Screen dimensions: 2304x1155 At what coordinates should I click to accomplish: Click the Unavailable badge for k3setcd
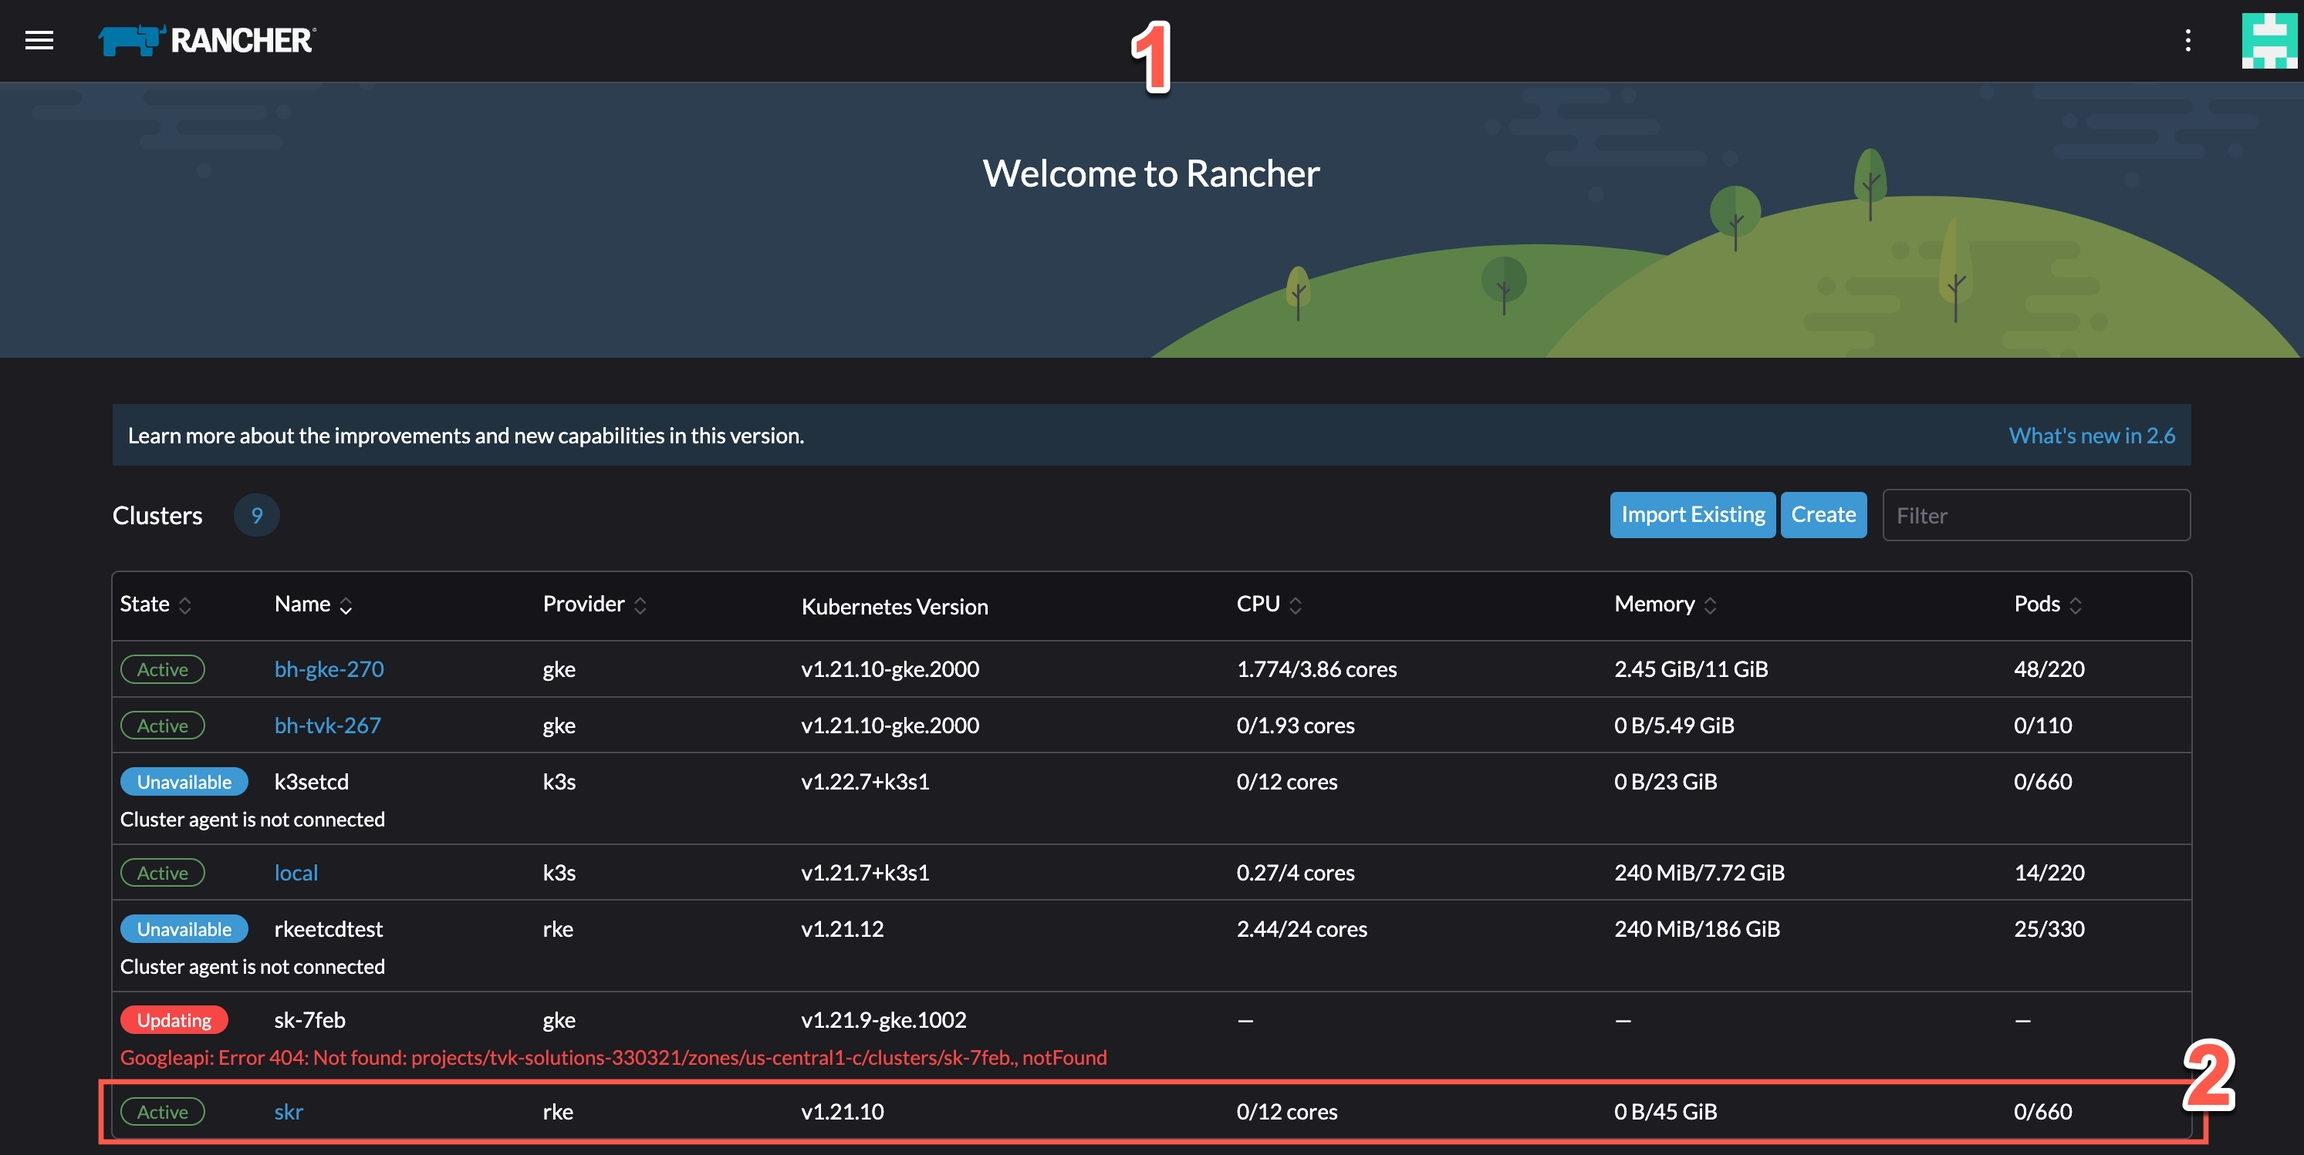tap(184, 782)
